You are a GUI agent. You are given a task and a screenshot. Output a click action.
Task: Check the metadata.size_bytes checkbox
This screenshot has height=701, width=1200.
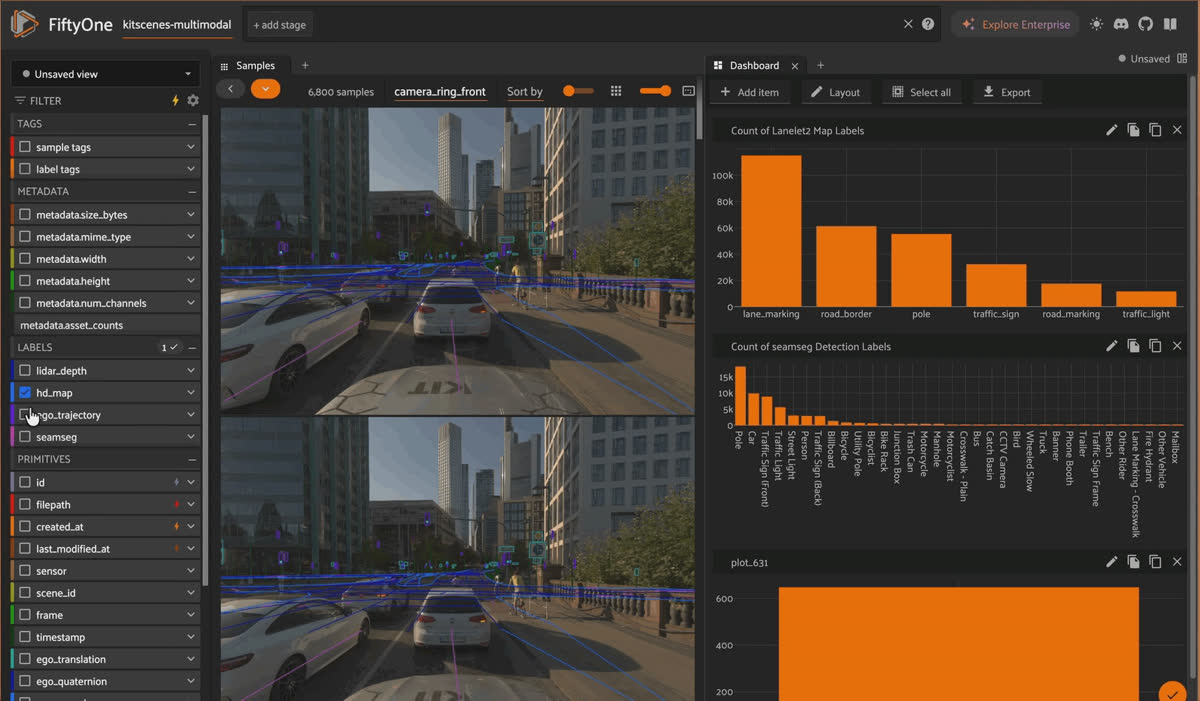[x=25, y=215]
